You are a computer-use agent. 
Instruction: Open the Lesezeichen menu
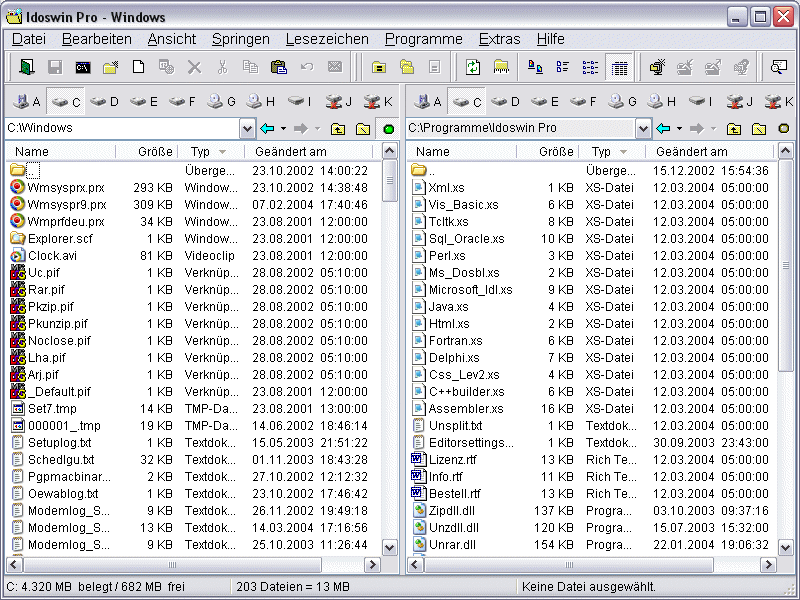327,39
